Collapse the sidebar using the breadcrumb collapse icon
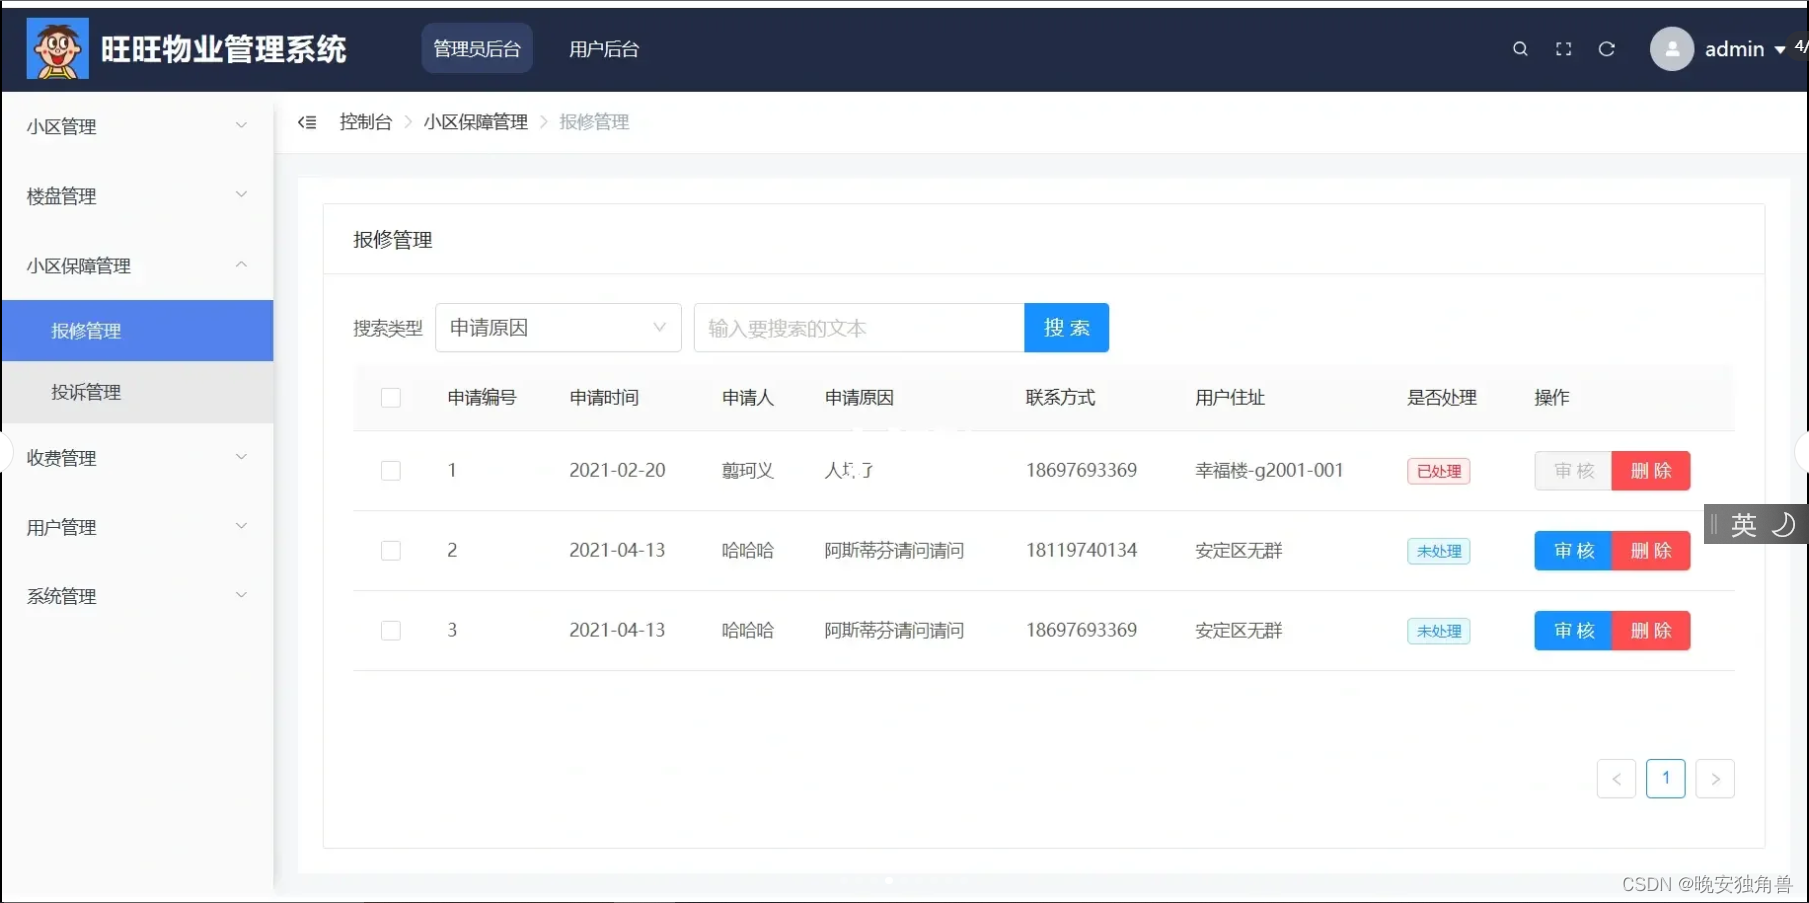 pyautogui.click(x=307, y=121)
